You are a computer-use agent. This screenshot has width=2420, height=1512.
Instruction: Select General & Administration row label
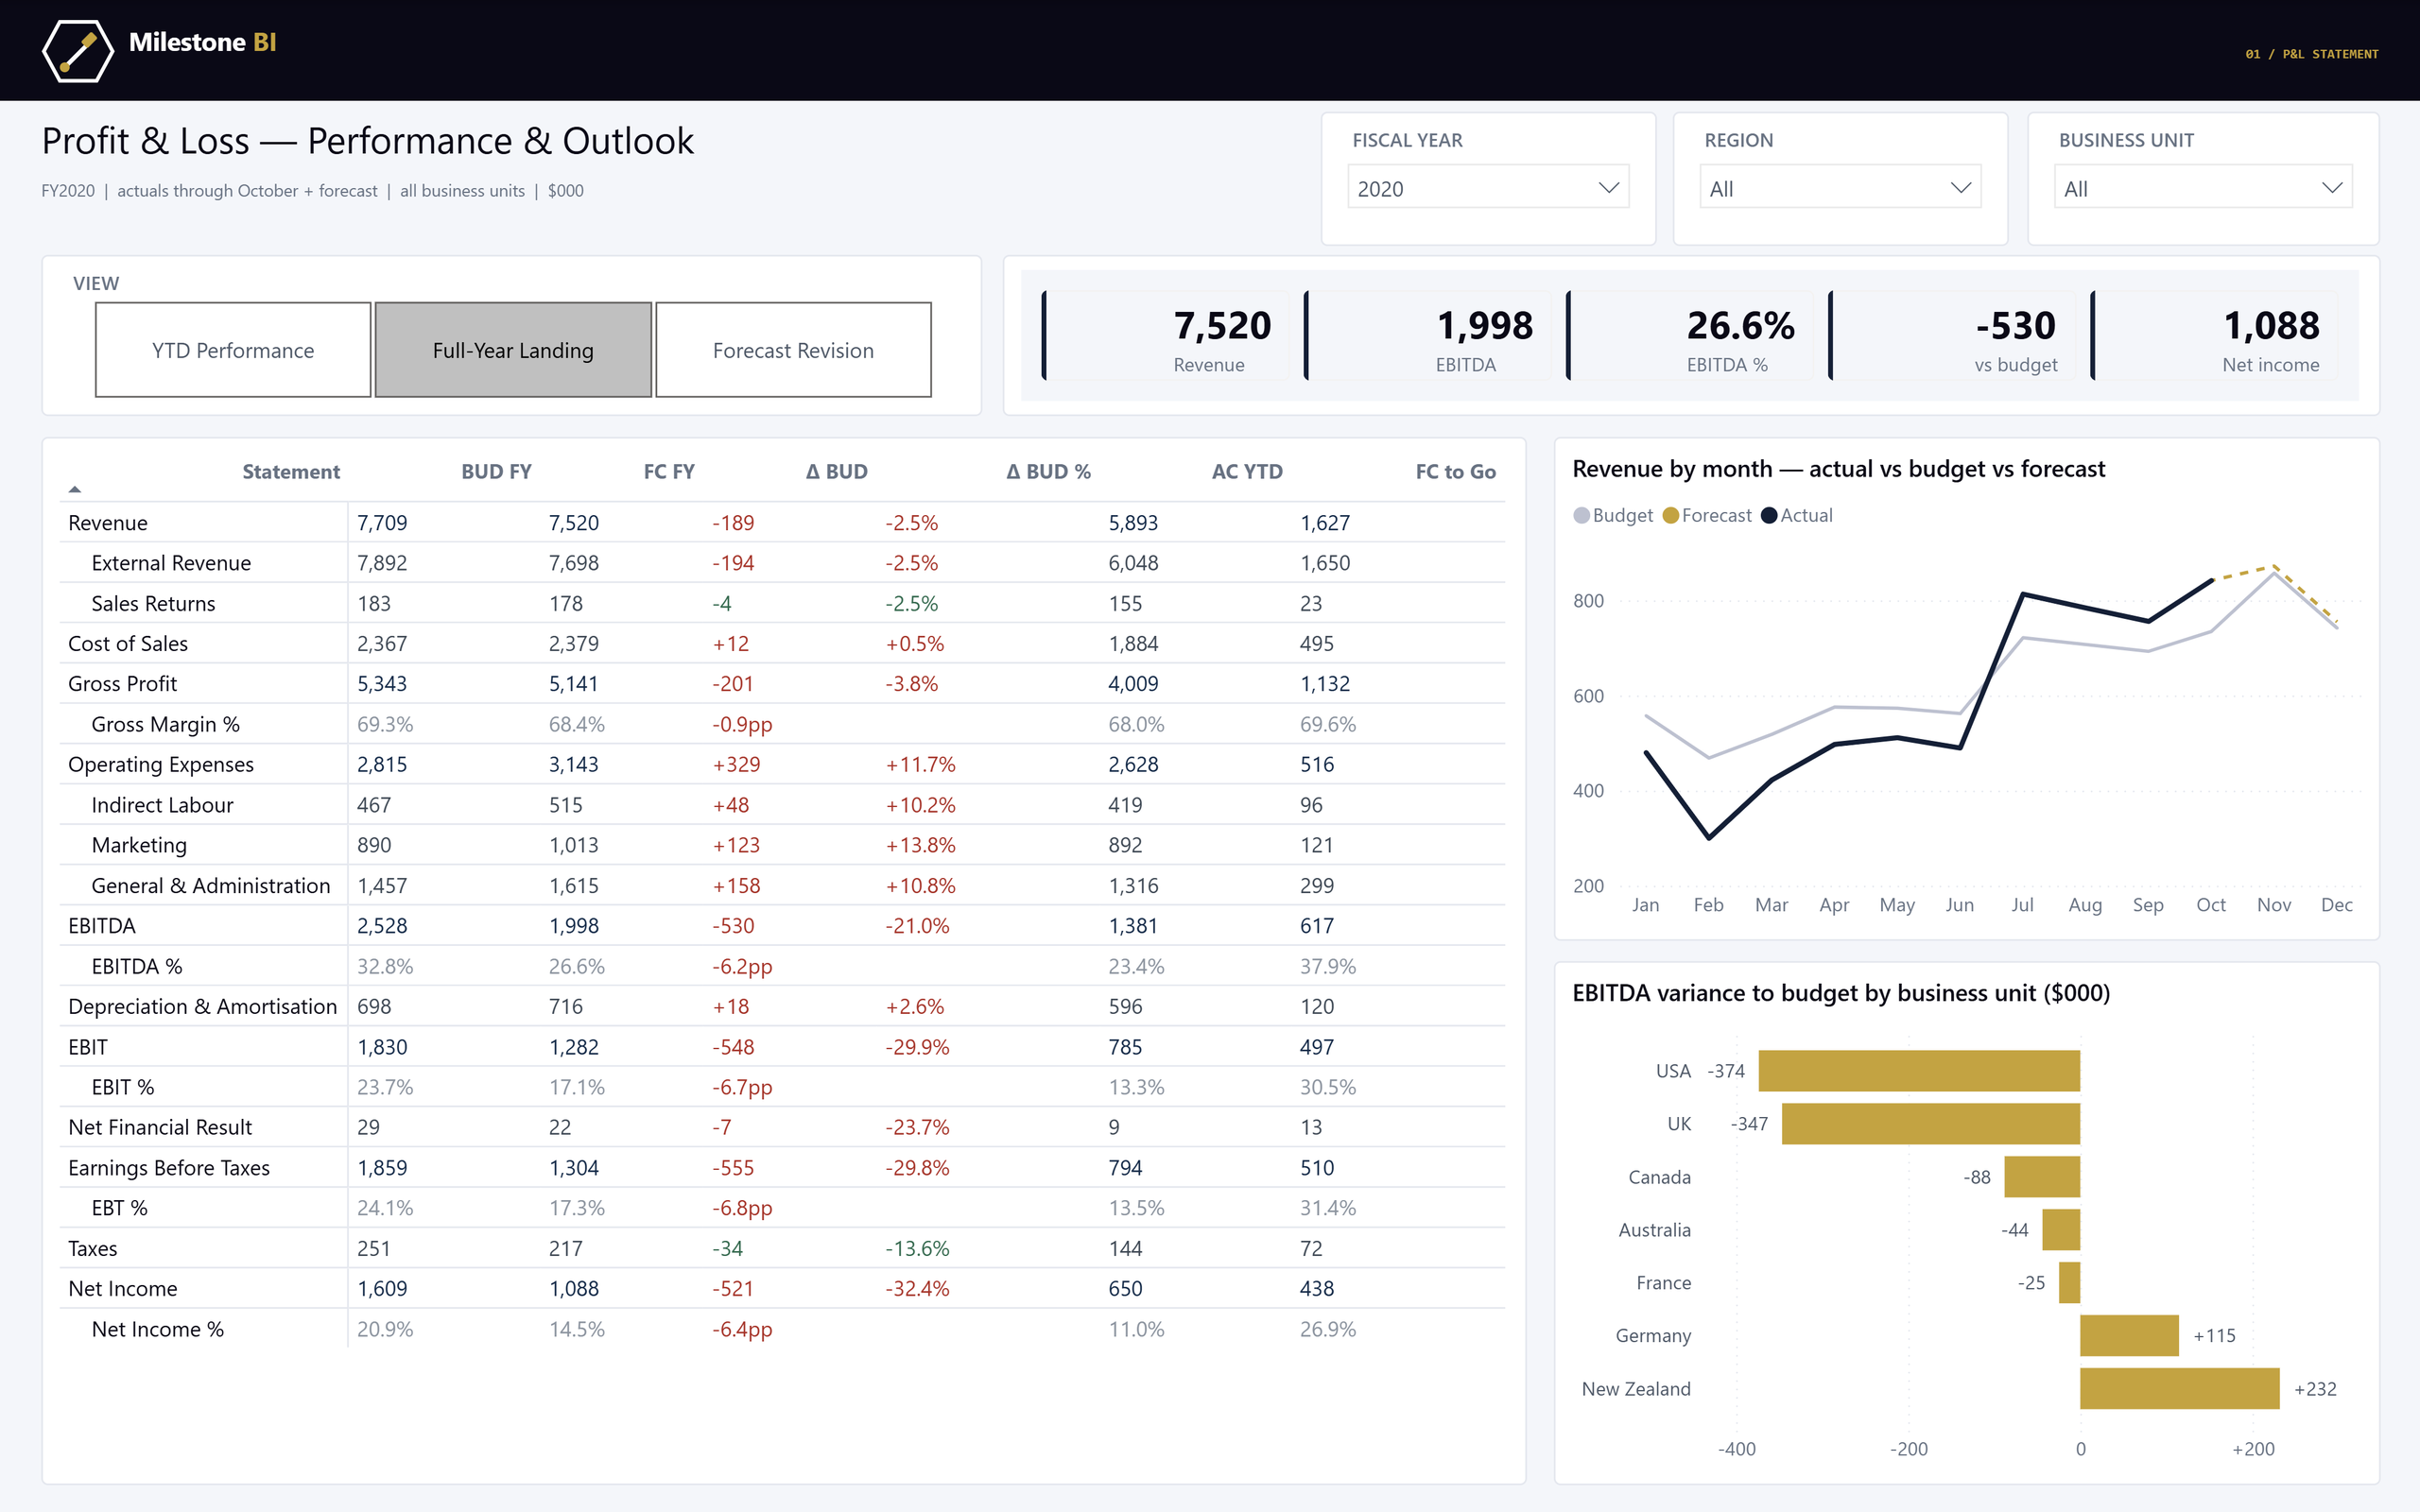pyautogui.click(x=210, y=885)
